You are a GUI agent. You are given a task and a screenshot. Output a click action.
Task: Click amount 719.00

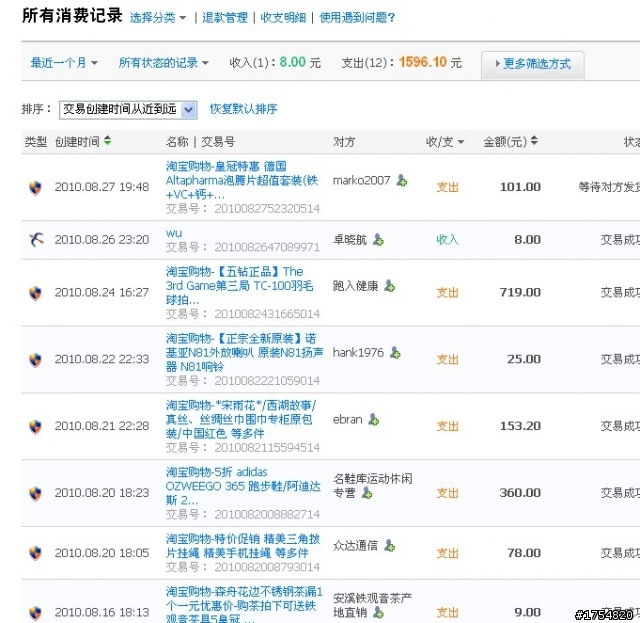(x=520, y=292)
